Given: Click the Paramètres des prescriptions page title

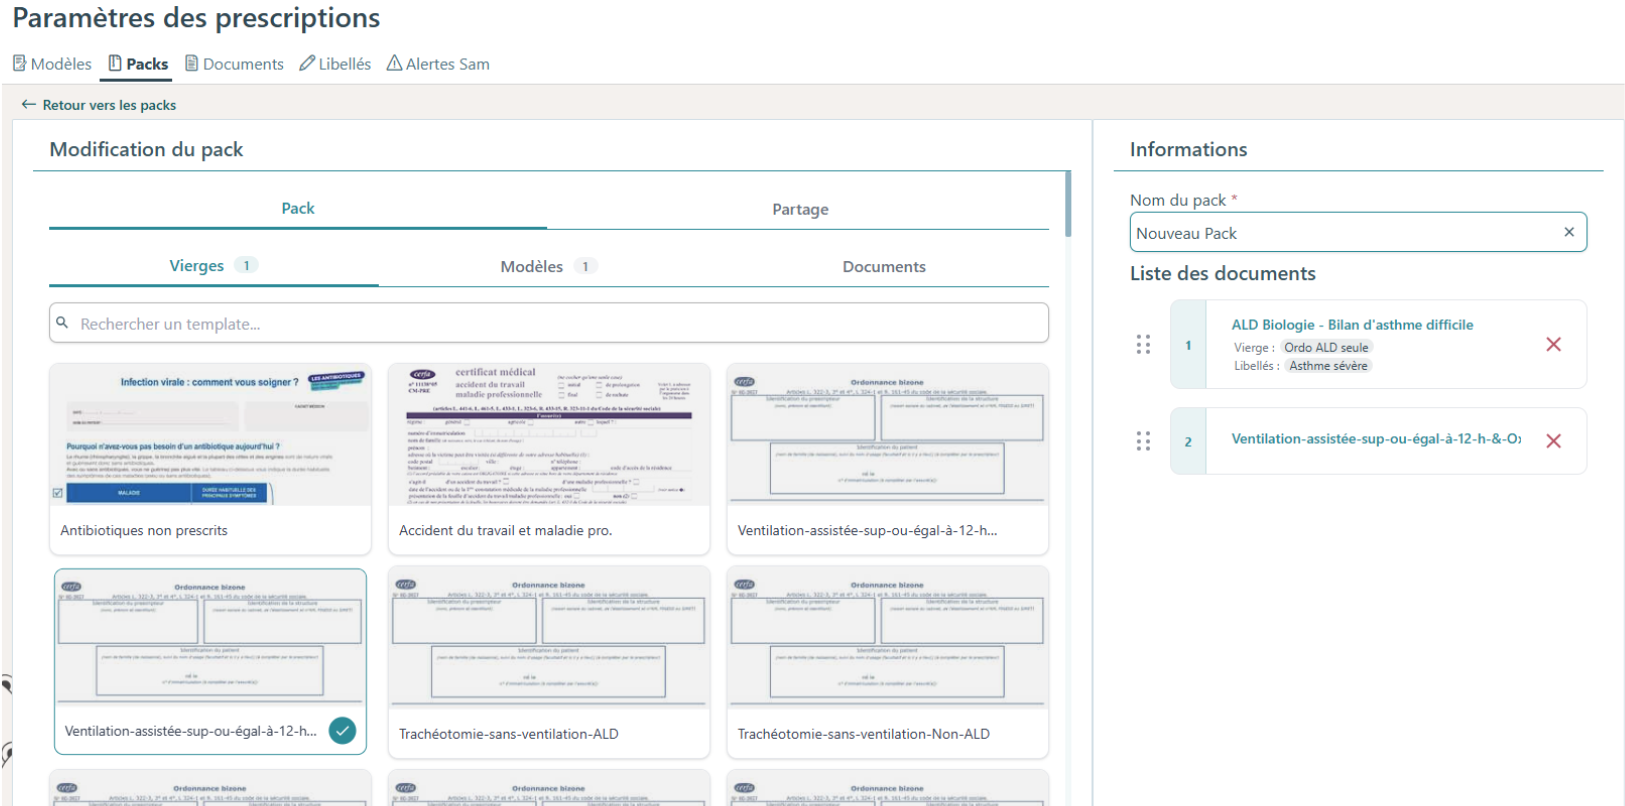Looking at the screenshot, I should click(x=196, y=18).
